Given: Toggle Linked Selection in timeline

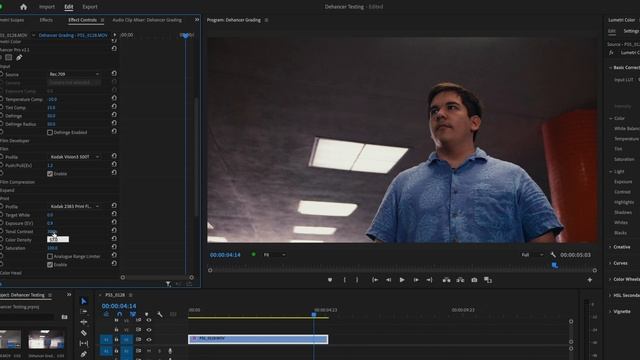Looking at the screenshot, I should click(x=133, y=314).
